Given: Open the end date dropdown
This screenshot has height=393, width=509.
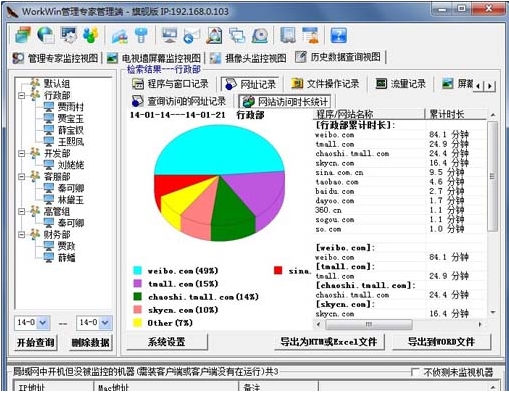Looking at the screenshot, I should coord(105,322).
